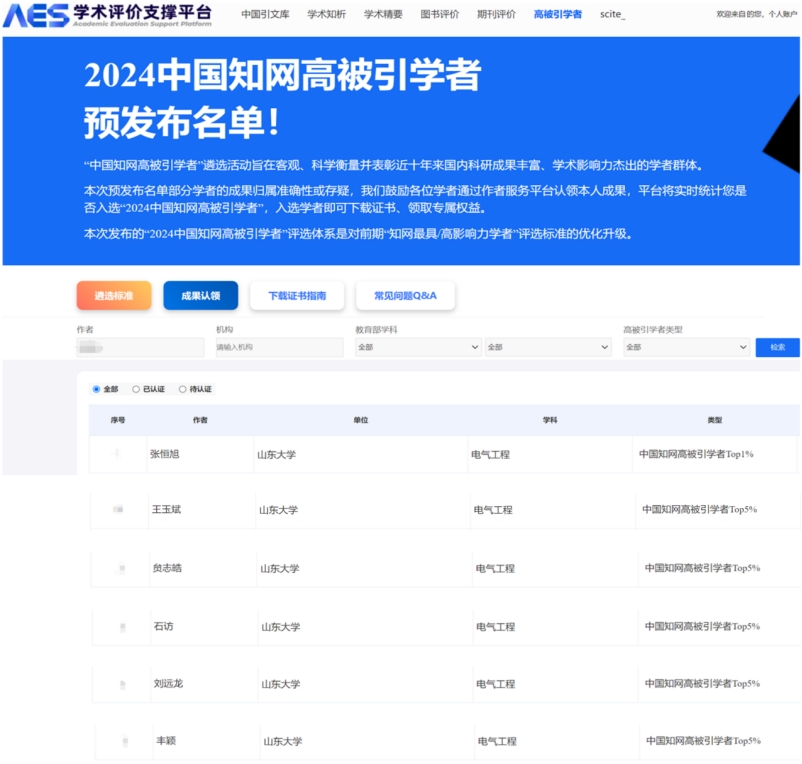View the 常见问题Q&A page

(x=405, y=296)
